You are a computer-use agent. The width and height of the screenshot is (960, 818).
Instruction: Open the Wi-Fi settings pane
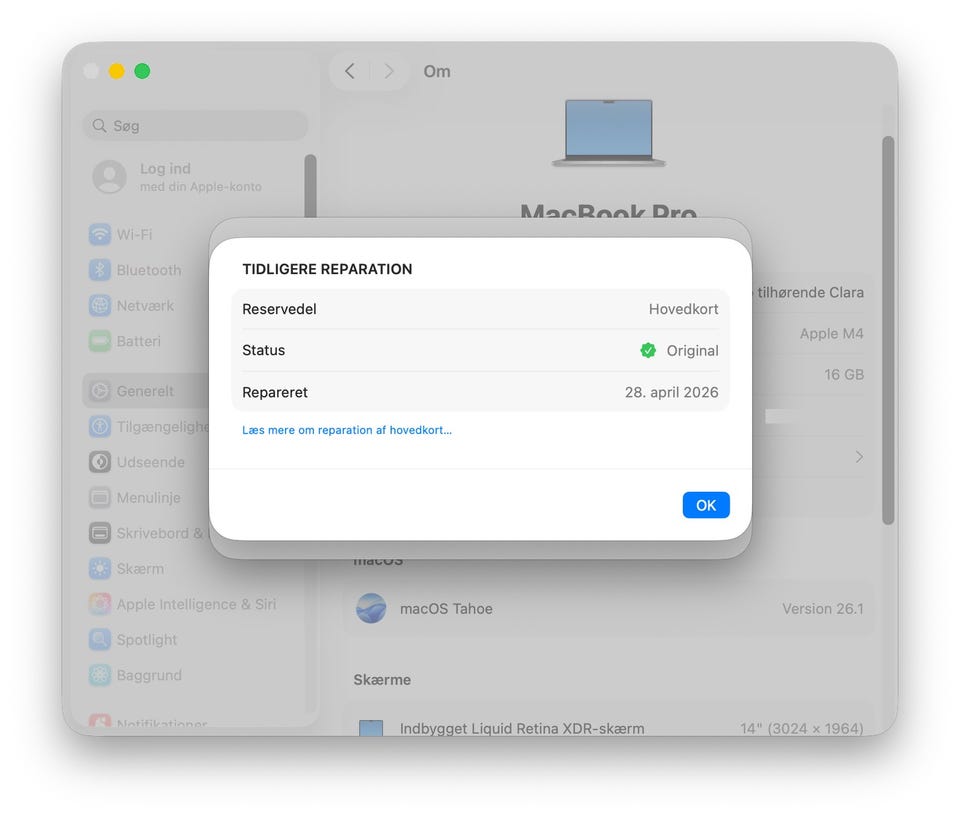[134, 235]
